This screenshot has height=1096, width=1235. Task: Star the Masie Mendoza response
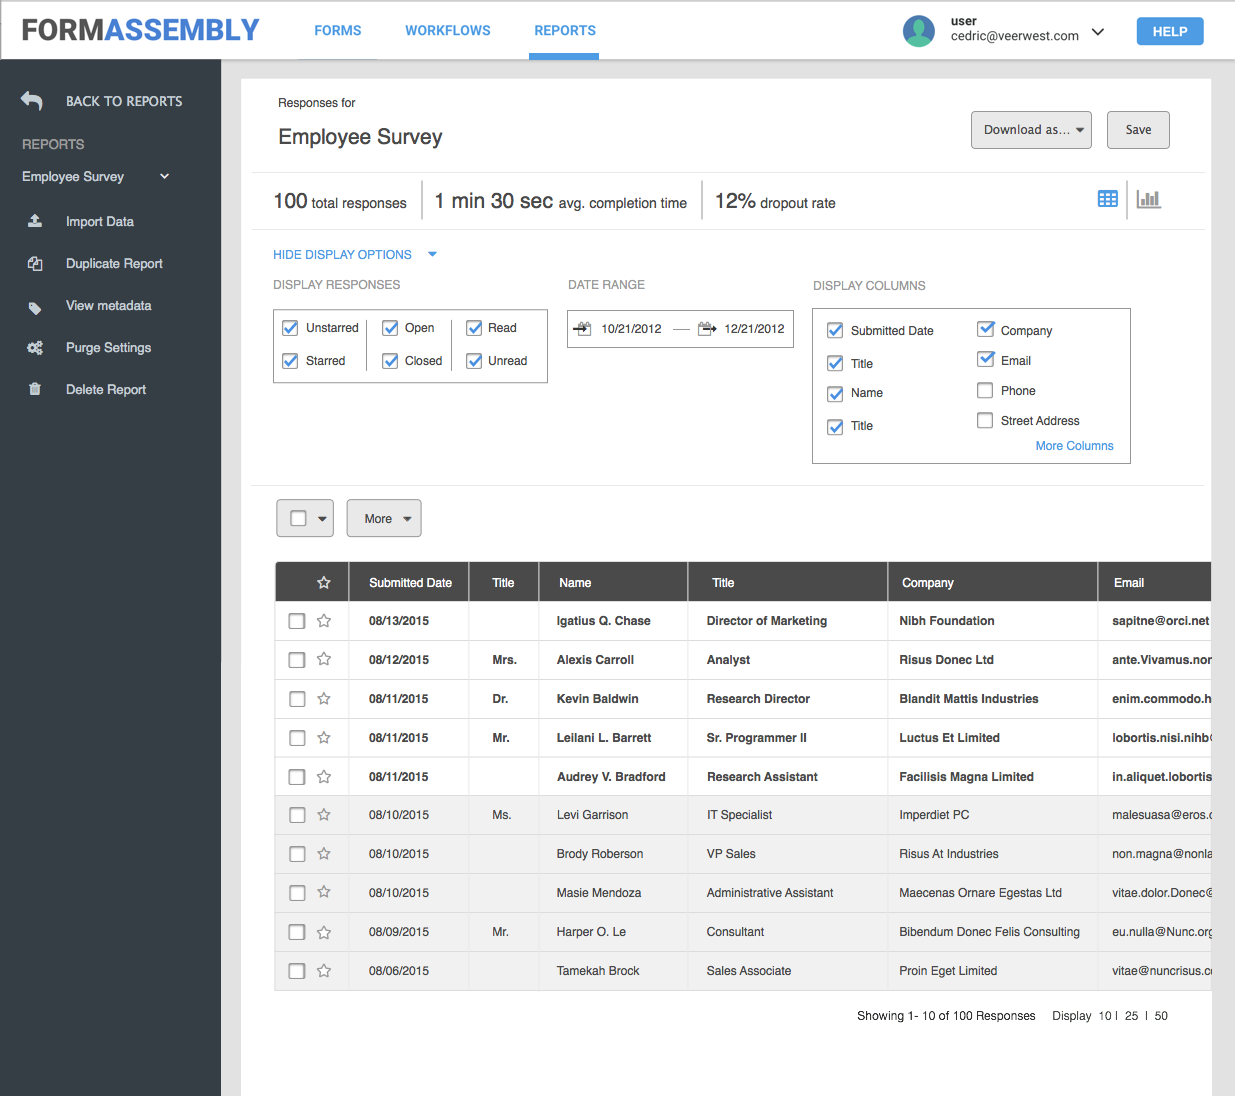click(x=324, y=892)
